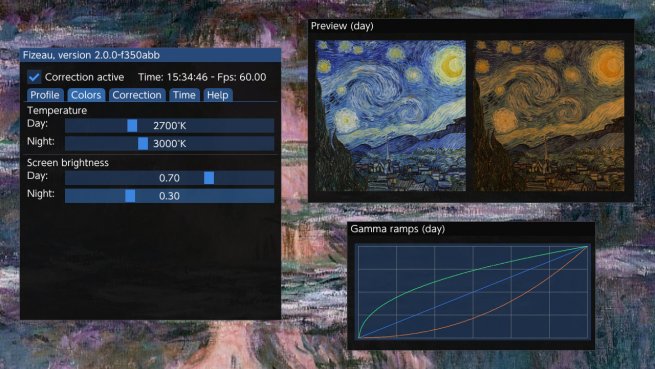This screenshot has height=369, width=655.
Task: Switch to the Colors tab
Action: click(86, 95)
